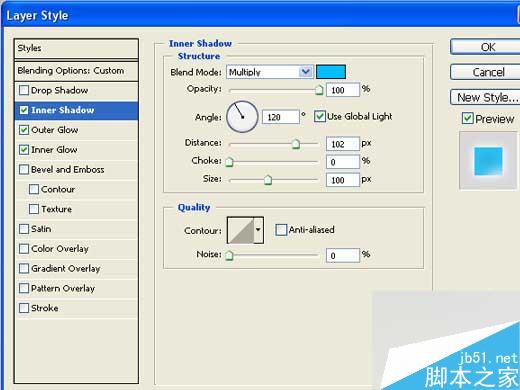
Task: Click the blue inner shadow color swatch
Action: click(x=331, y=72)
